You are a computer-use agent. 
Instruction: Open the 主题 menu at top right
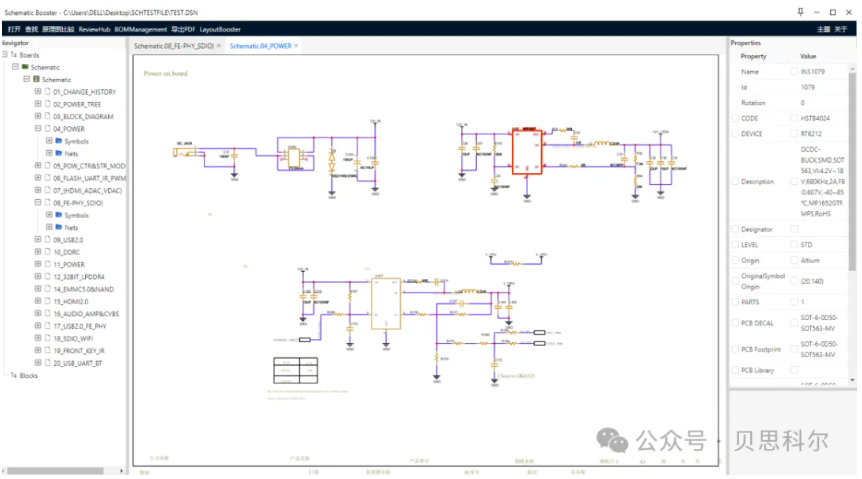click(824, 29)
